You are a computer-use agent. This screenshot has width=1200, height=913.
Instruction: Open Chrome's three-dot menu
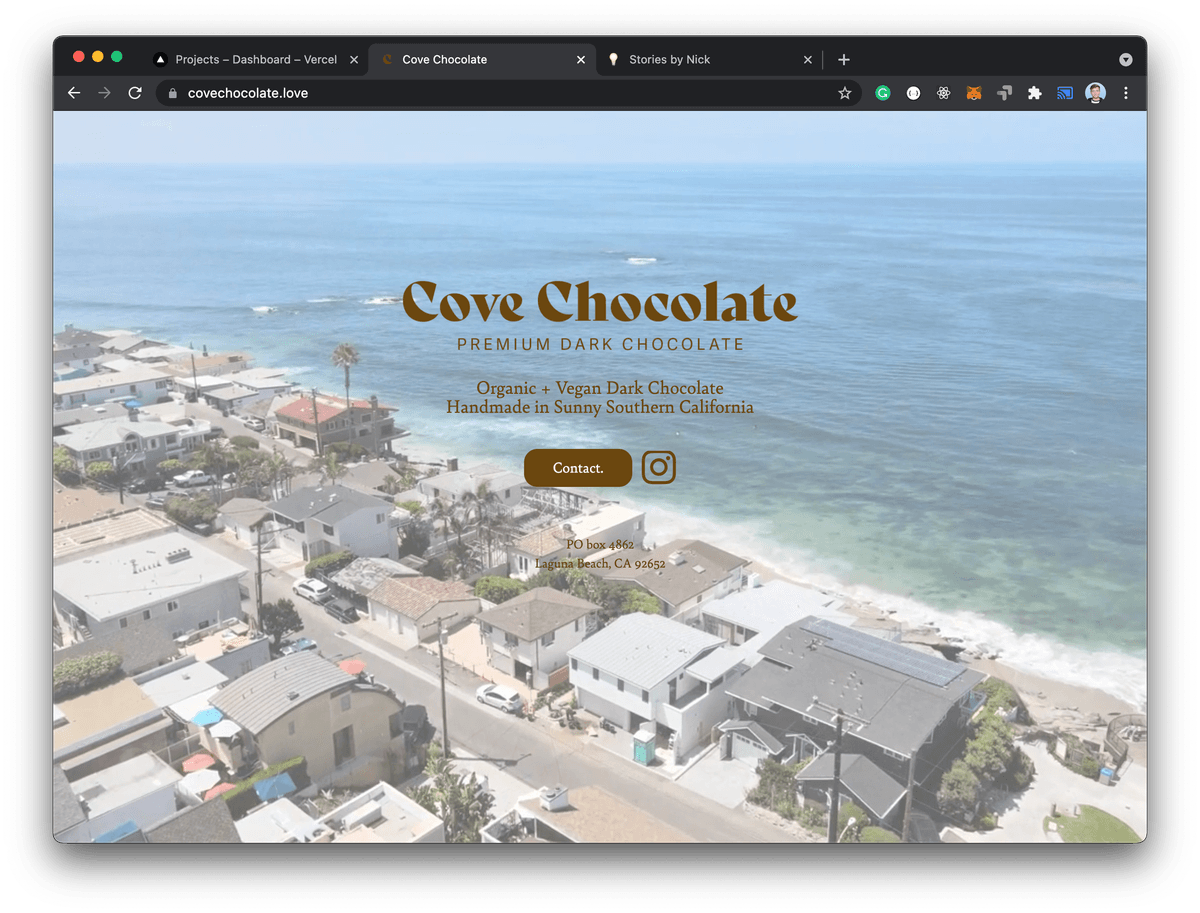coord(1126,92)
